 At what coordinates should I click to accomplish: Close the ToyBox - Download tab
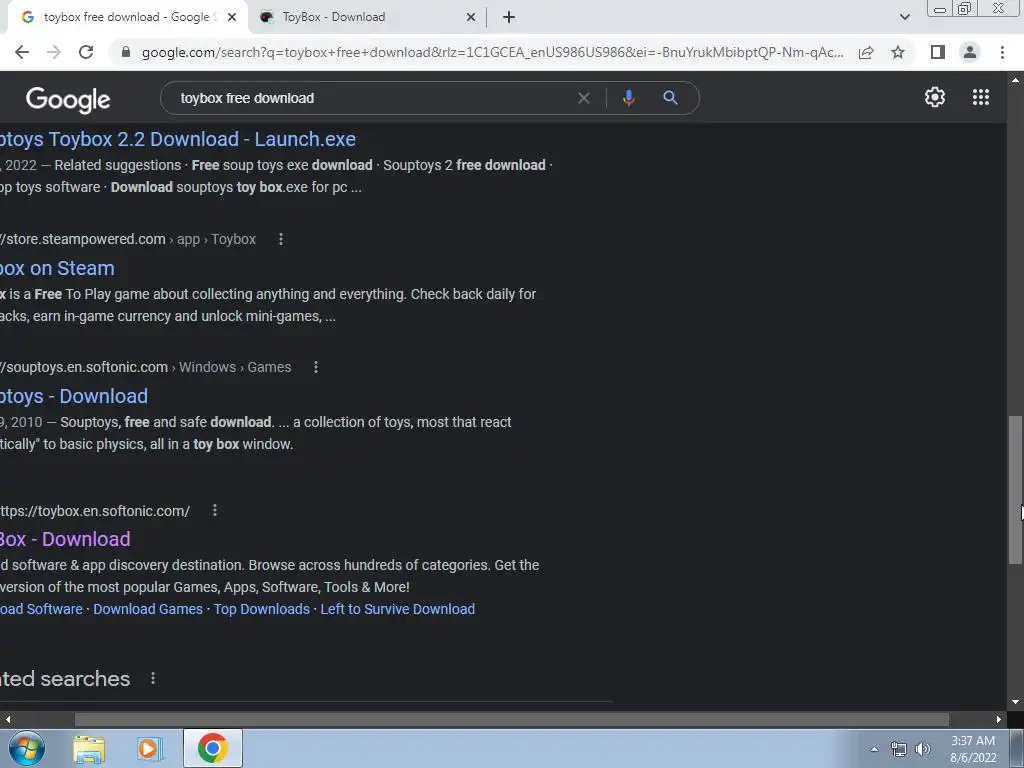click(471, 18)
